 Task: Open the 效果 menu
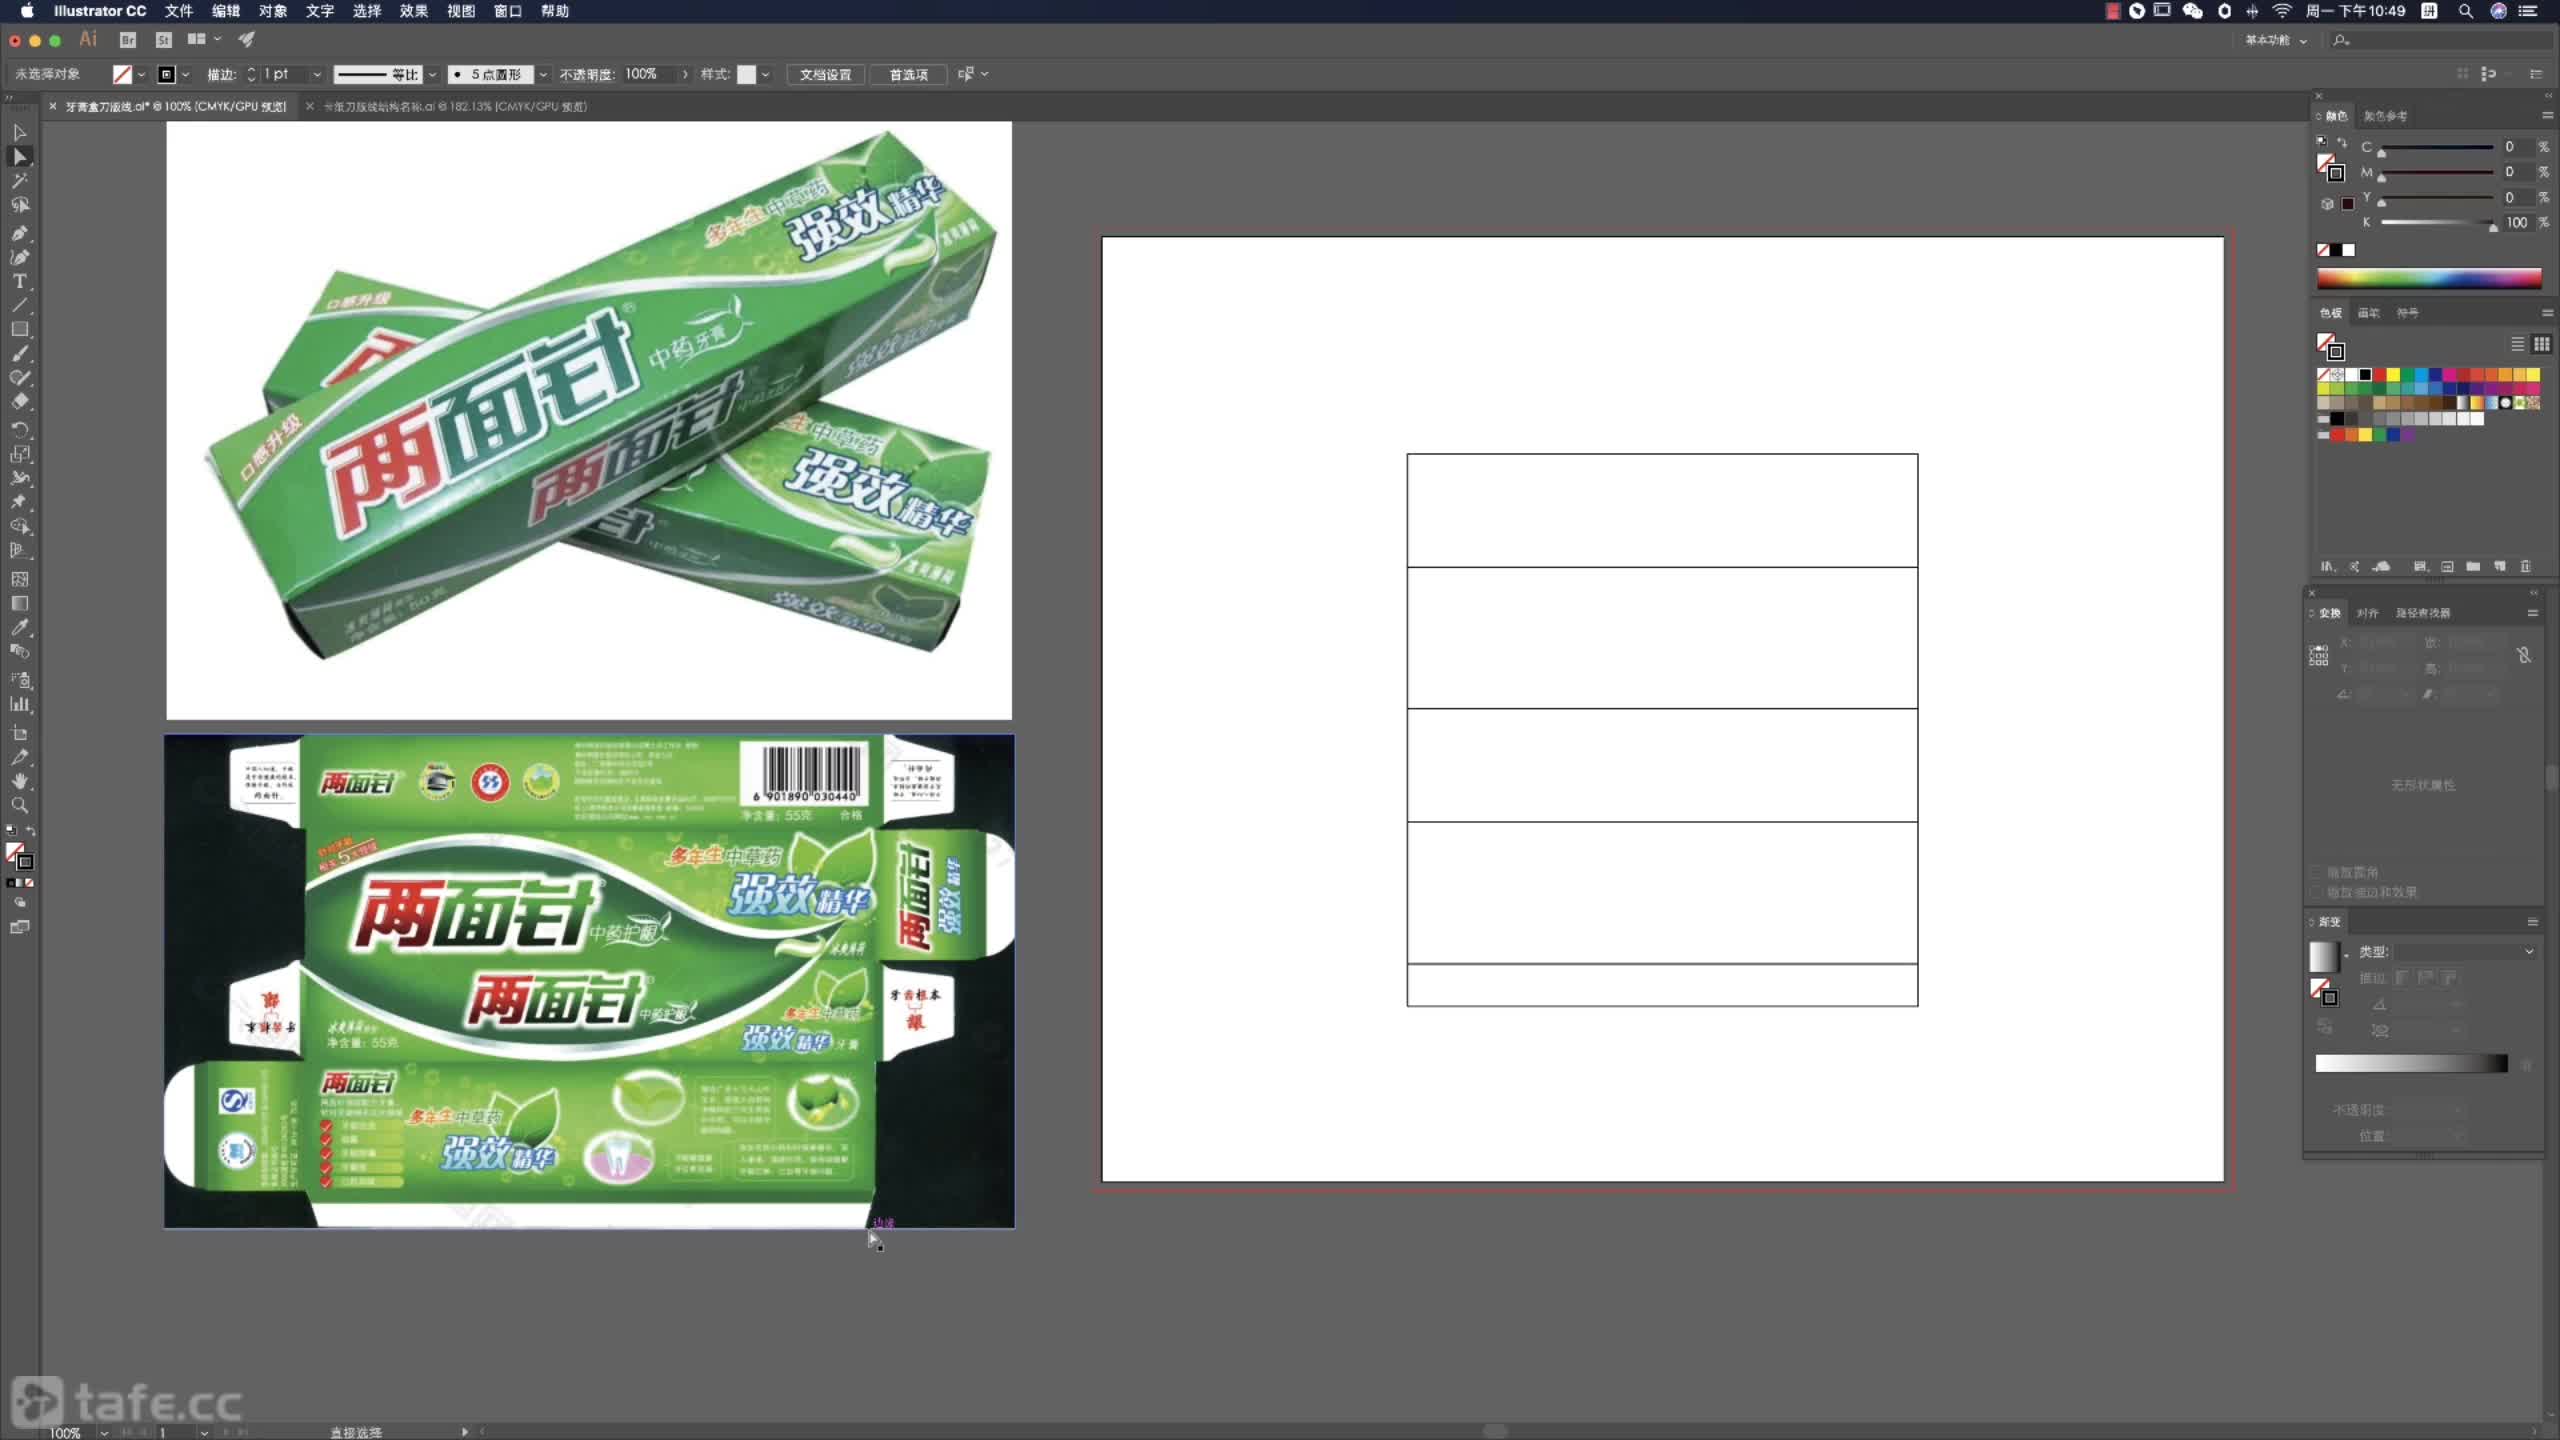point(414,11)
